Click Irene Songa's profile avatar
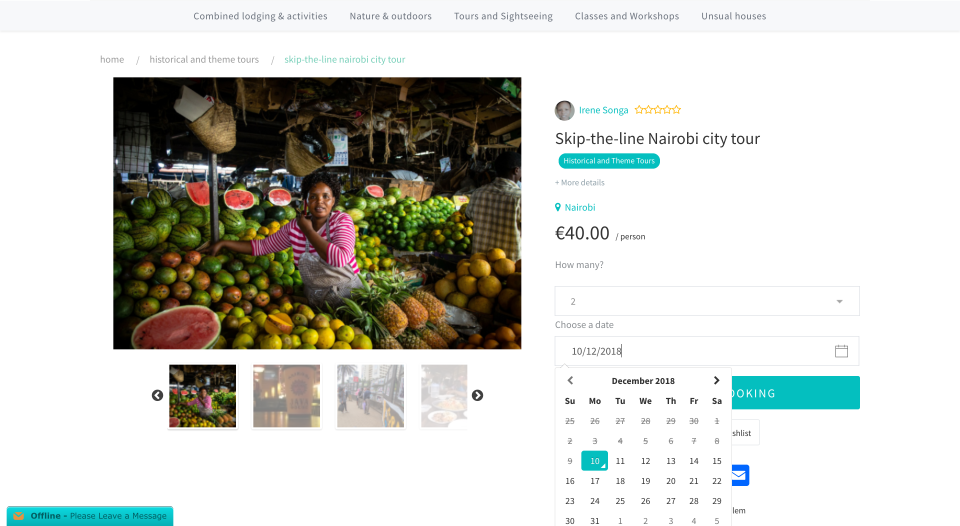The image size is (960, 526). pos(565,110)
